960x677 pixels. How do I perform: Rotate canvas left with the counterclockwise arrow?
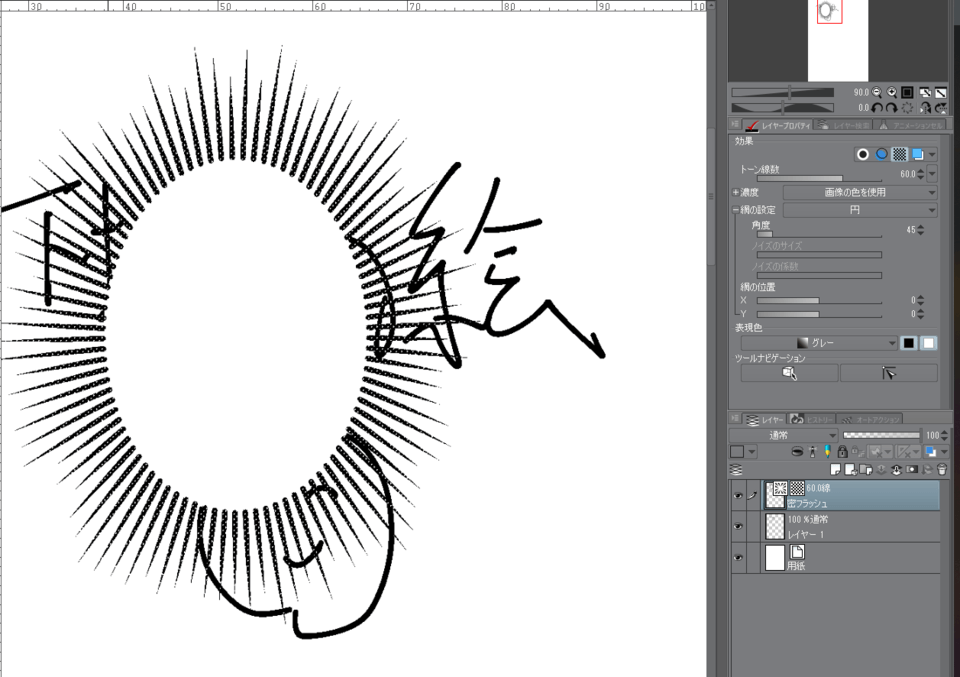[x=877, y=107]
